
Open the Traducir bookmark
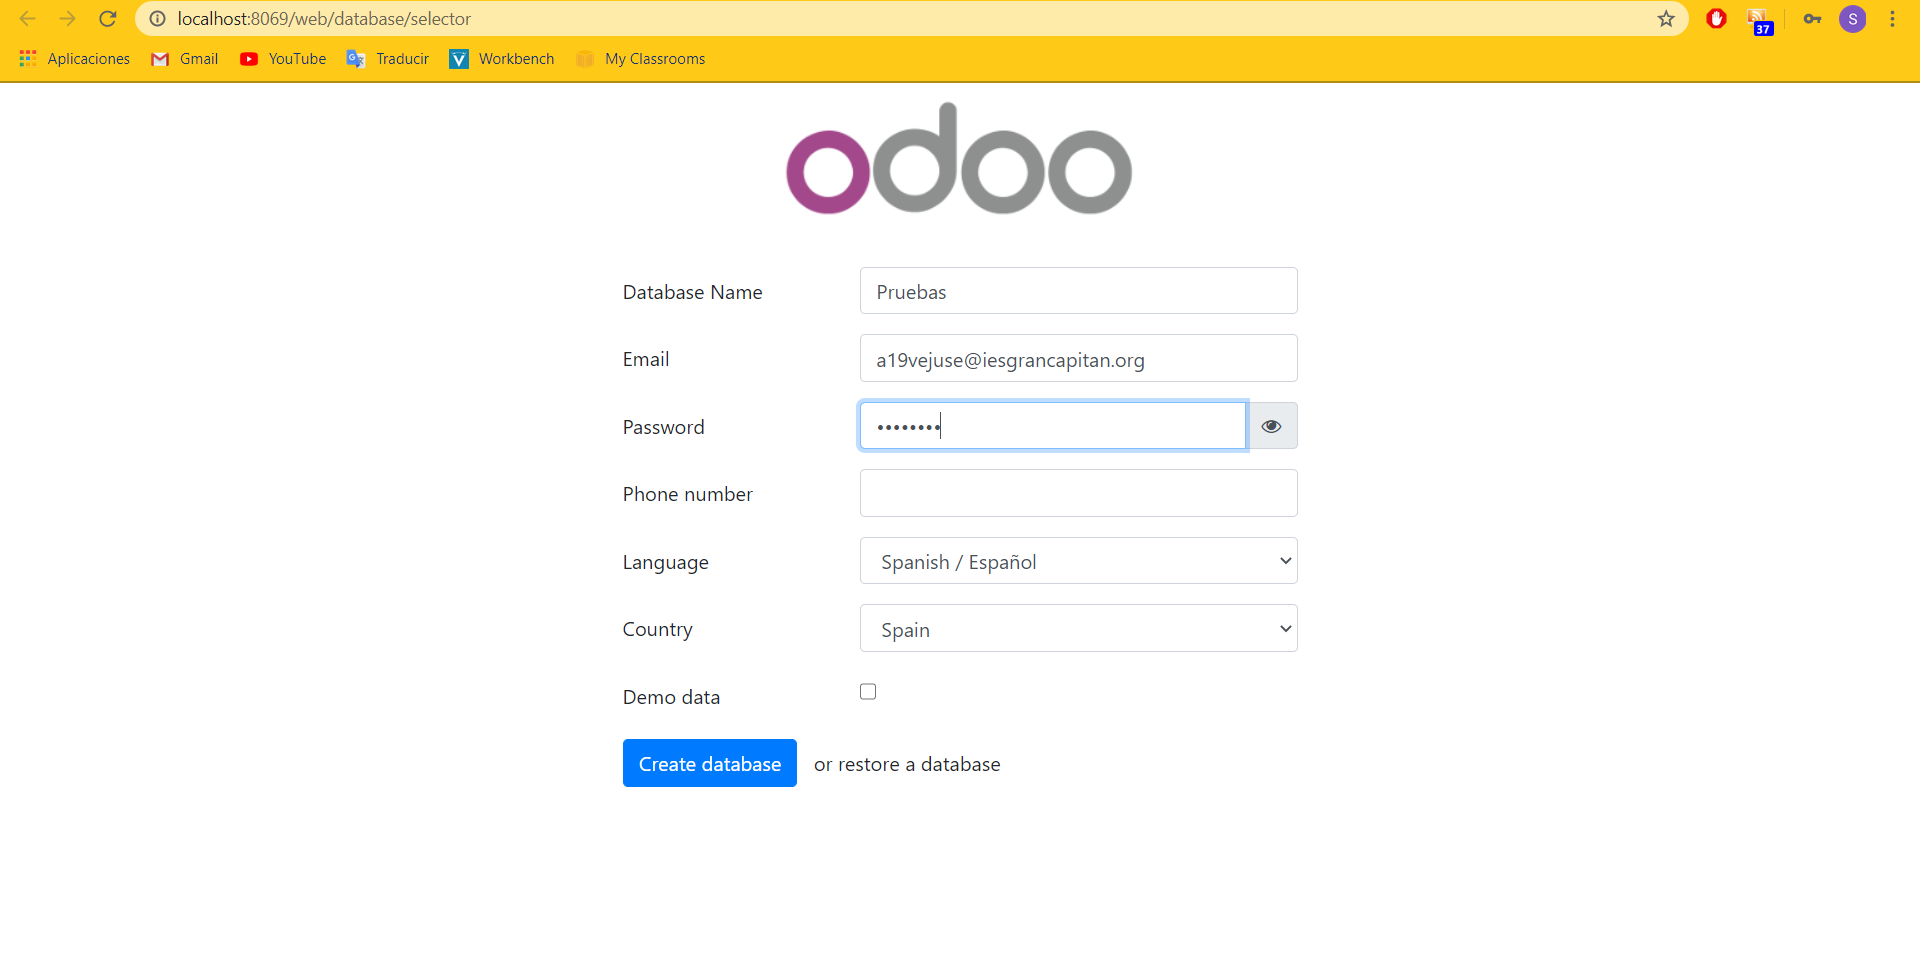click(x=388, y=59)
